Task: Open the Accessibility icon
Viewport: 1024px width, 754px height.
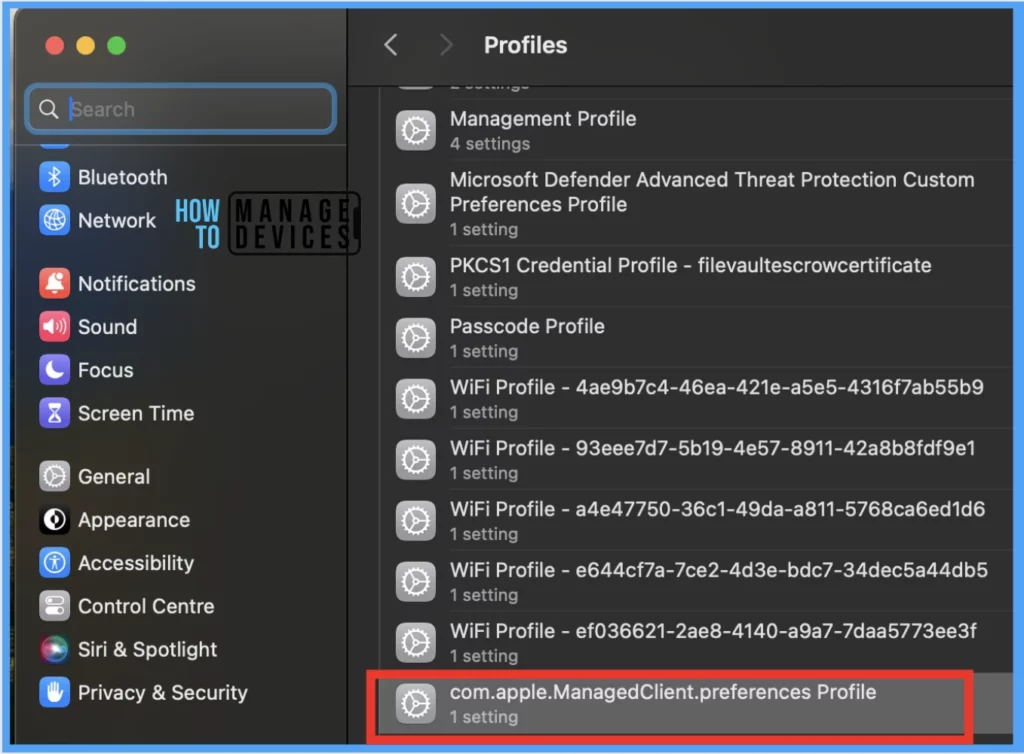Action: (54, 563)
